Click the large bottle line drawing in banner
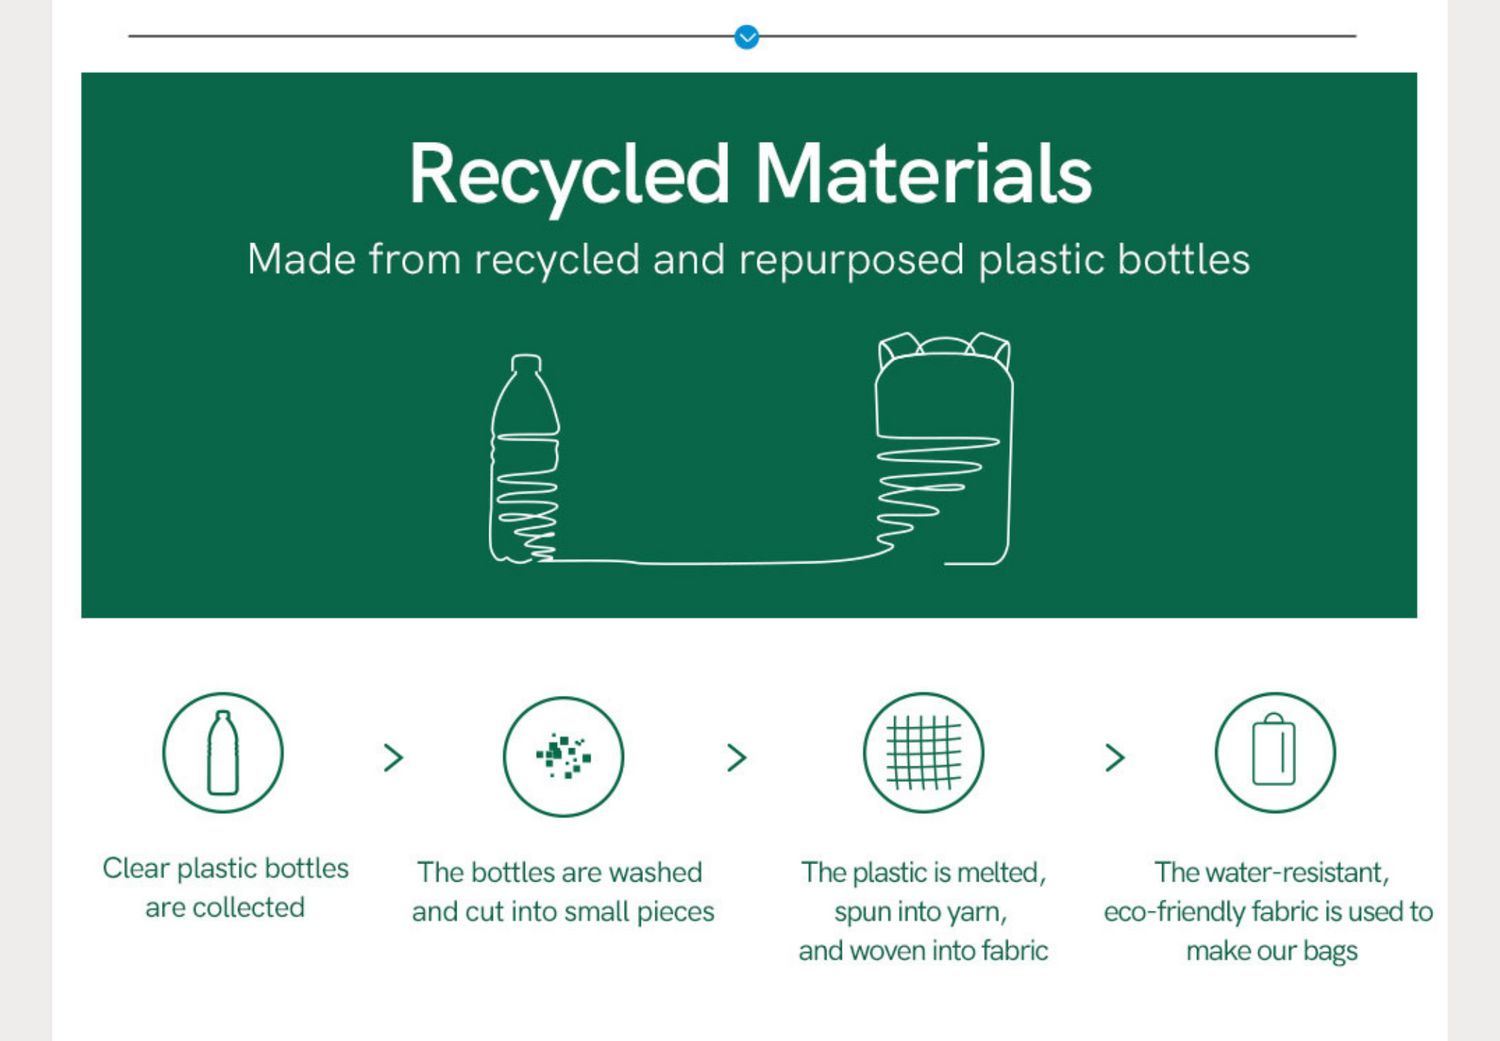Screen dimensions: 1500x1041 click(x=524, y=460)
